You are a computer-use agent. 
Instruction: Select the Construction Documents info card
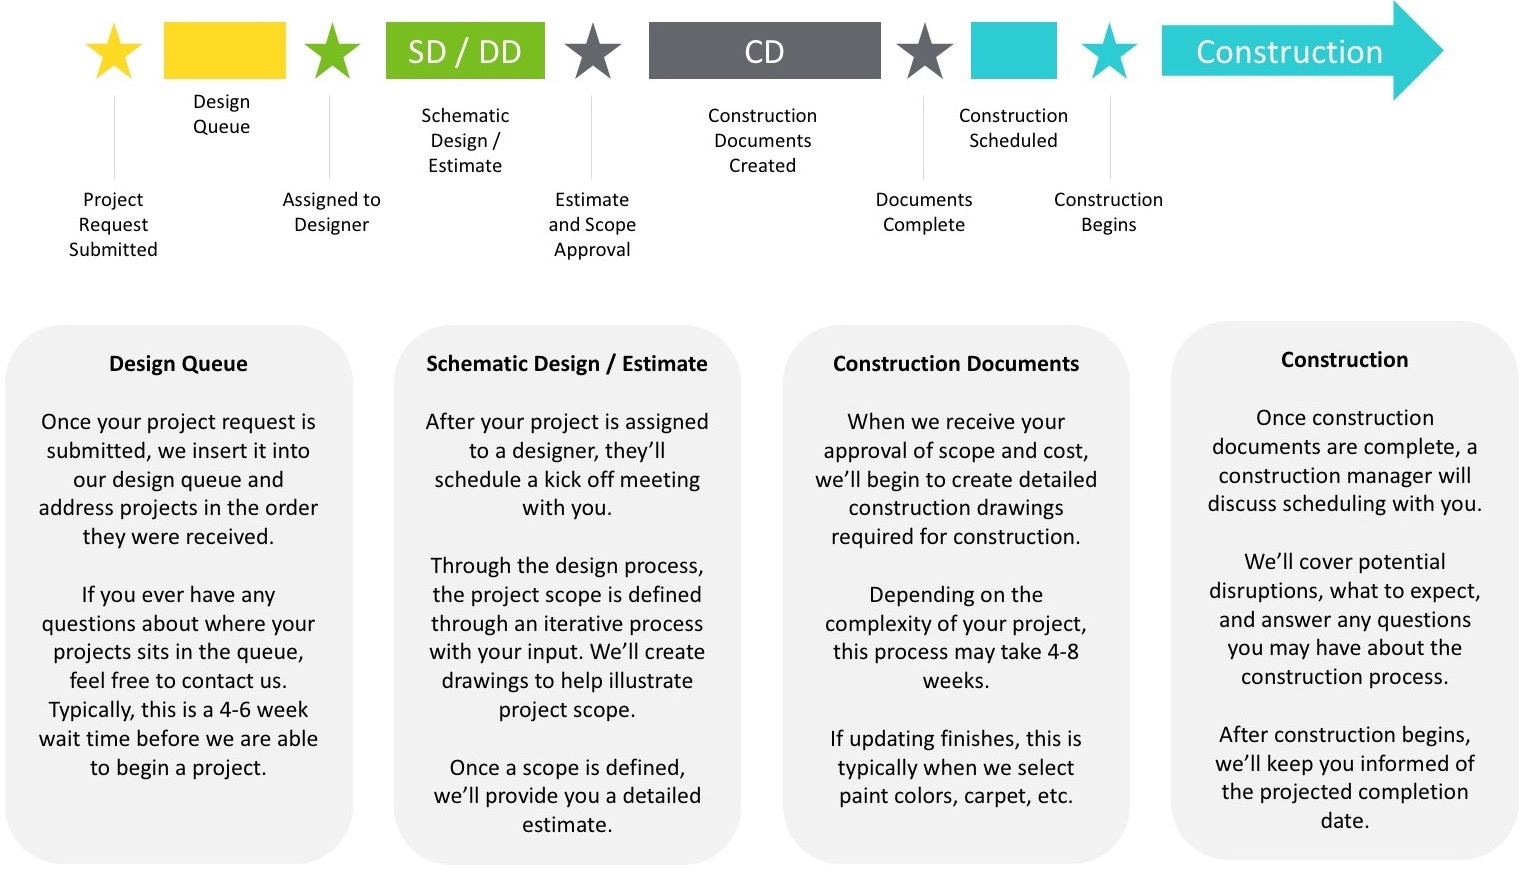[956, 594]
